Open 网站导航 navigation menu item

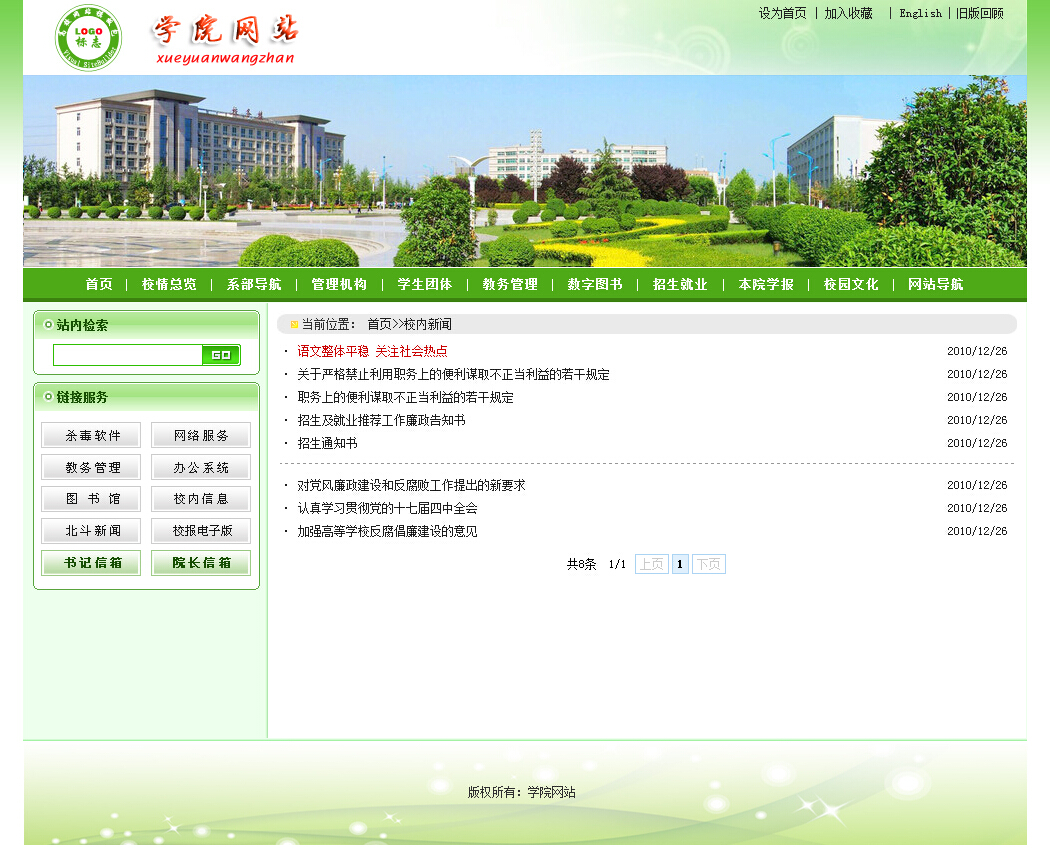click(x=936, y=285)
